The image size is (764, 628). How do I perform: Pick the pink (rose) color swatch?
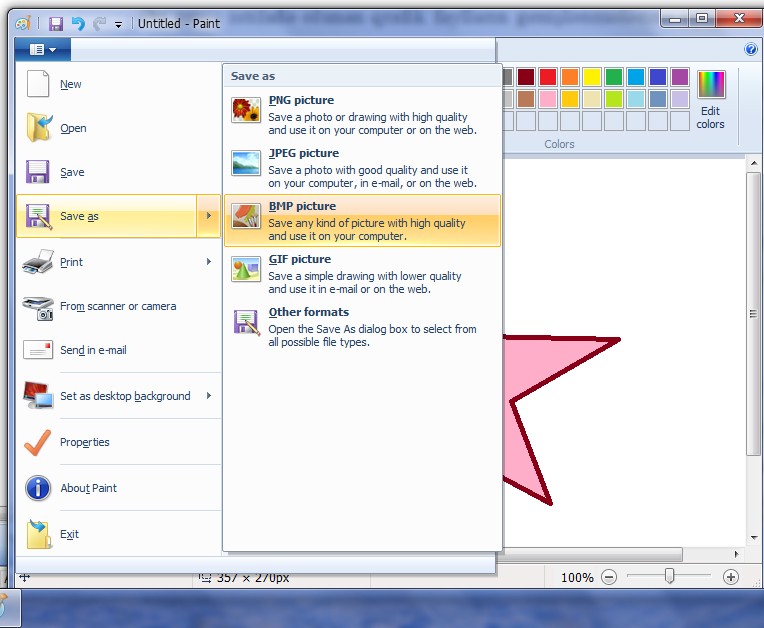click(548, 98)
